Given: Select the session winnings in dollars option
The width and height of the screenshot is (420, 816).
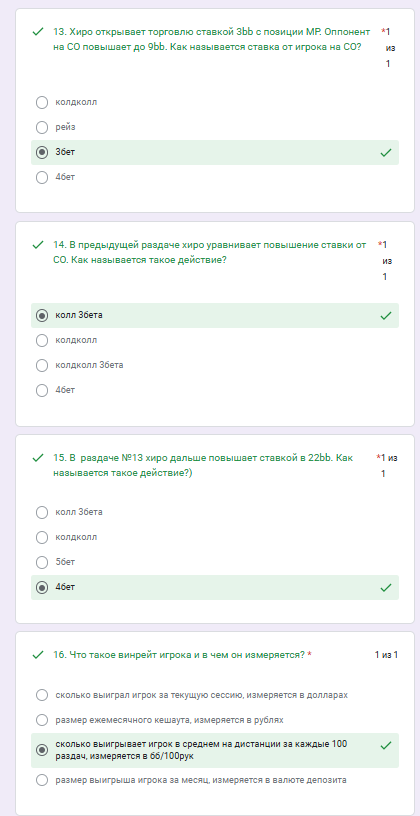Looking at the screenshot, I should (x=42, y=695).
